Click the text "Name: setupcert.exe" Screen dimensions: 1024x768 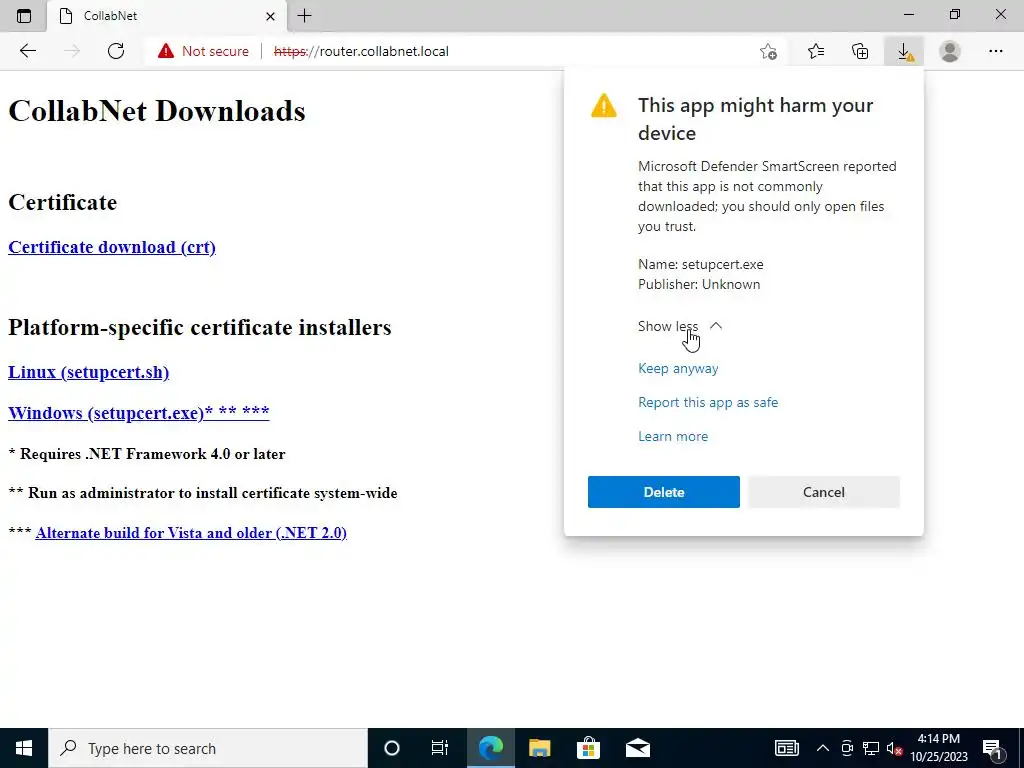(x=701, y=264)
